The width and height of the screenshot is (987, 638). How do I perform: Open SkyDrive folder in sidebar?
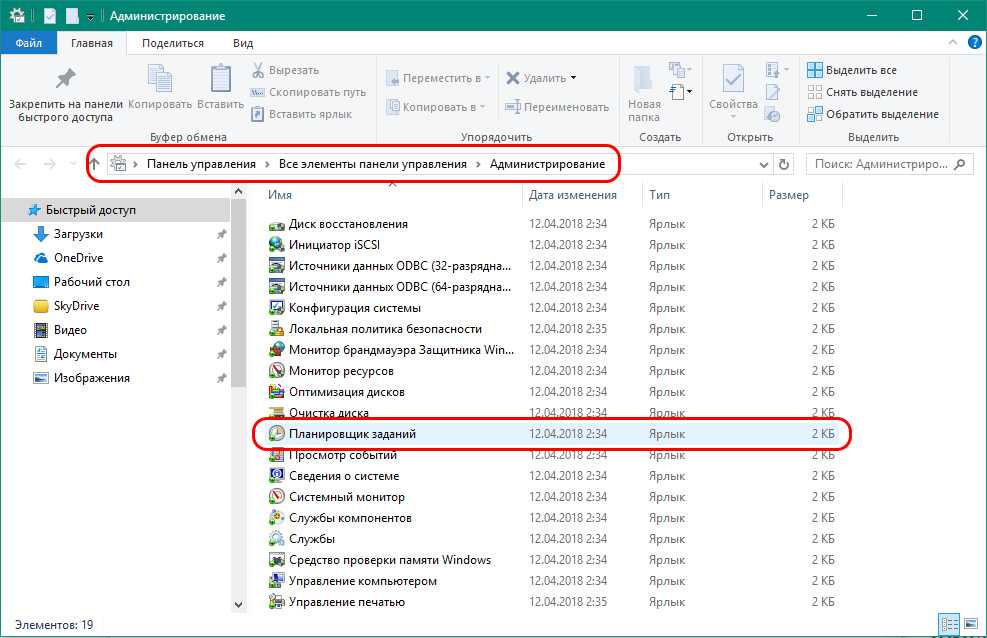(x=76, y=306)
